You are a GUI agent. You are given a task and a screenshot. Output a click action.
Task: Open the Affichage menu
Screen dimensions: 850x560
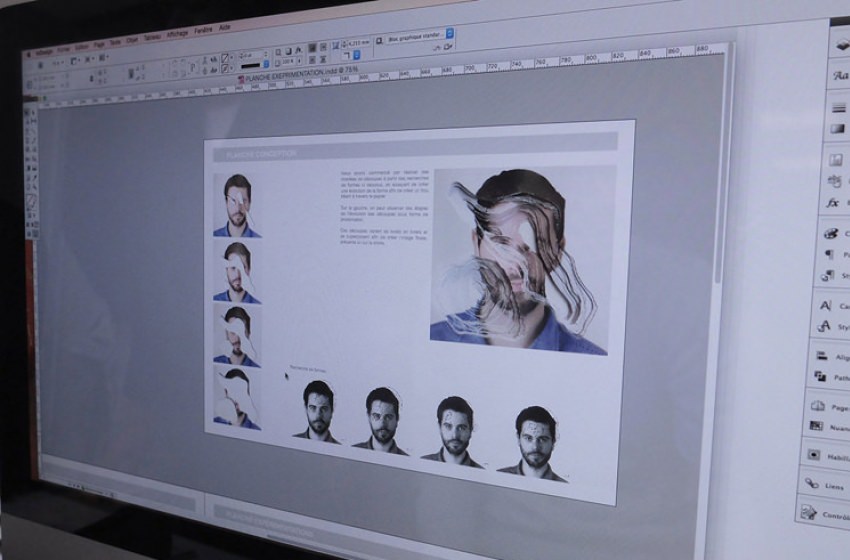coord(177,34)
